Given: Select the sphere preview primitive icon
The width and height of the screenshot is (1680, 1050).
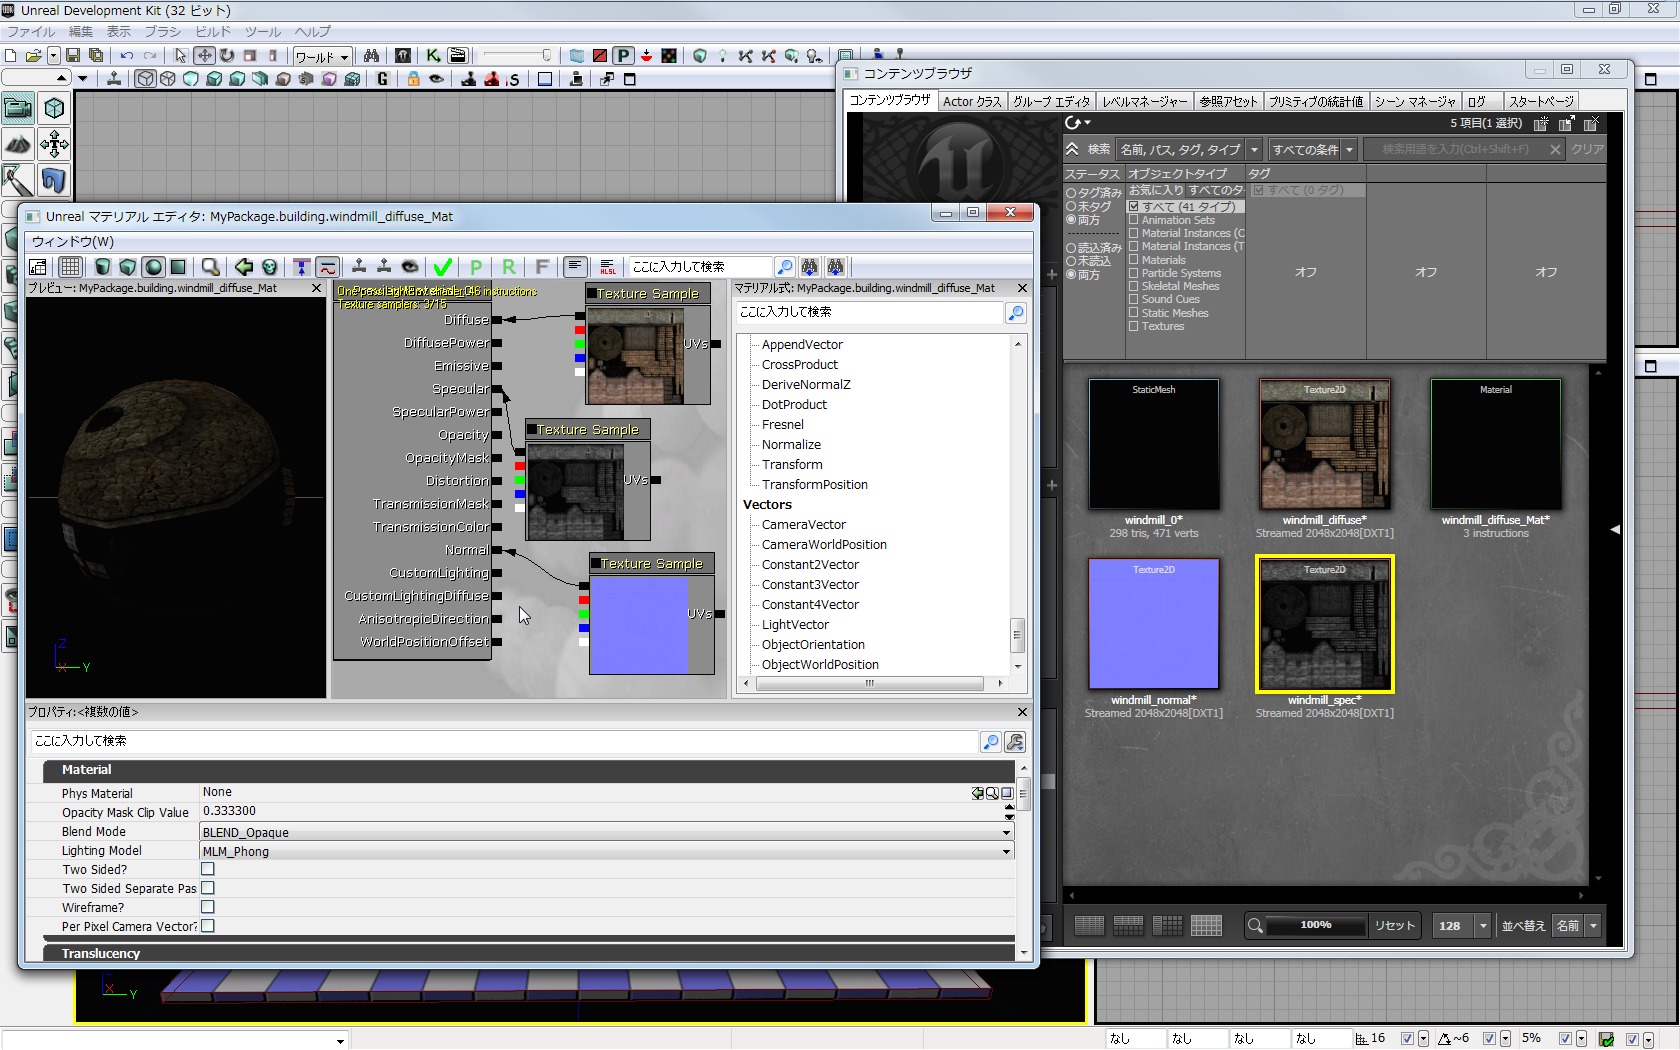Looking at the screenshot, I should [153, 267].
